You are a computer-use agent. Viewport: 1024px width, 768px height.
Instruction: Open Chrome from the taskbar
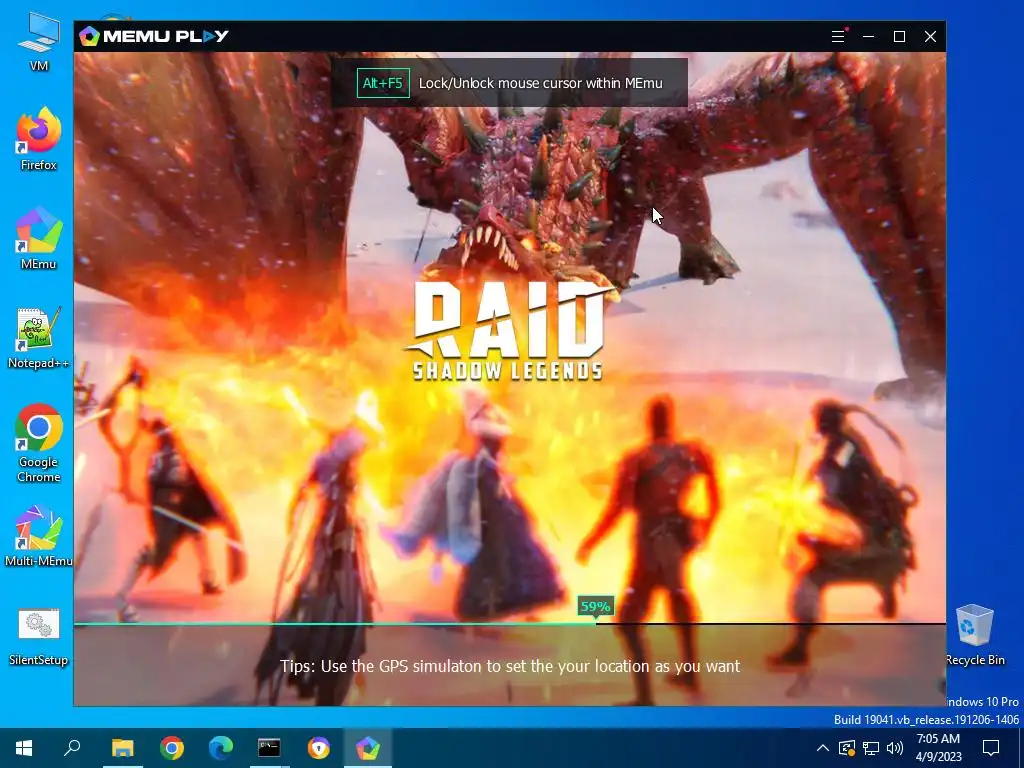(x=172, y=748)
